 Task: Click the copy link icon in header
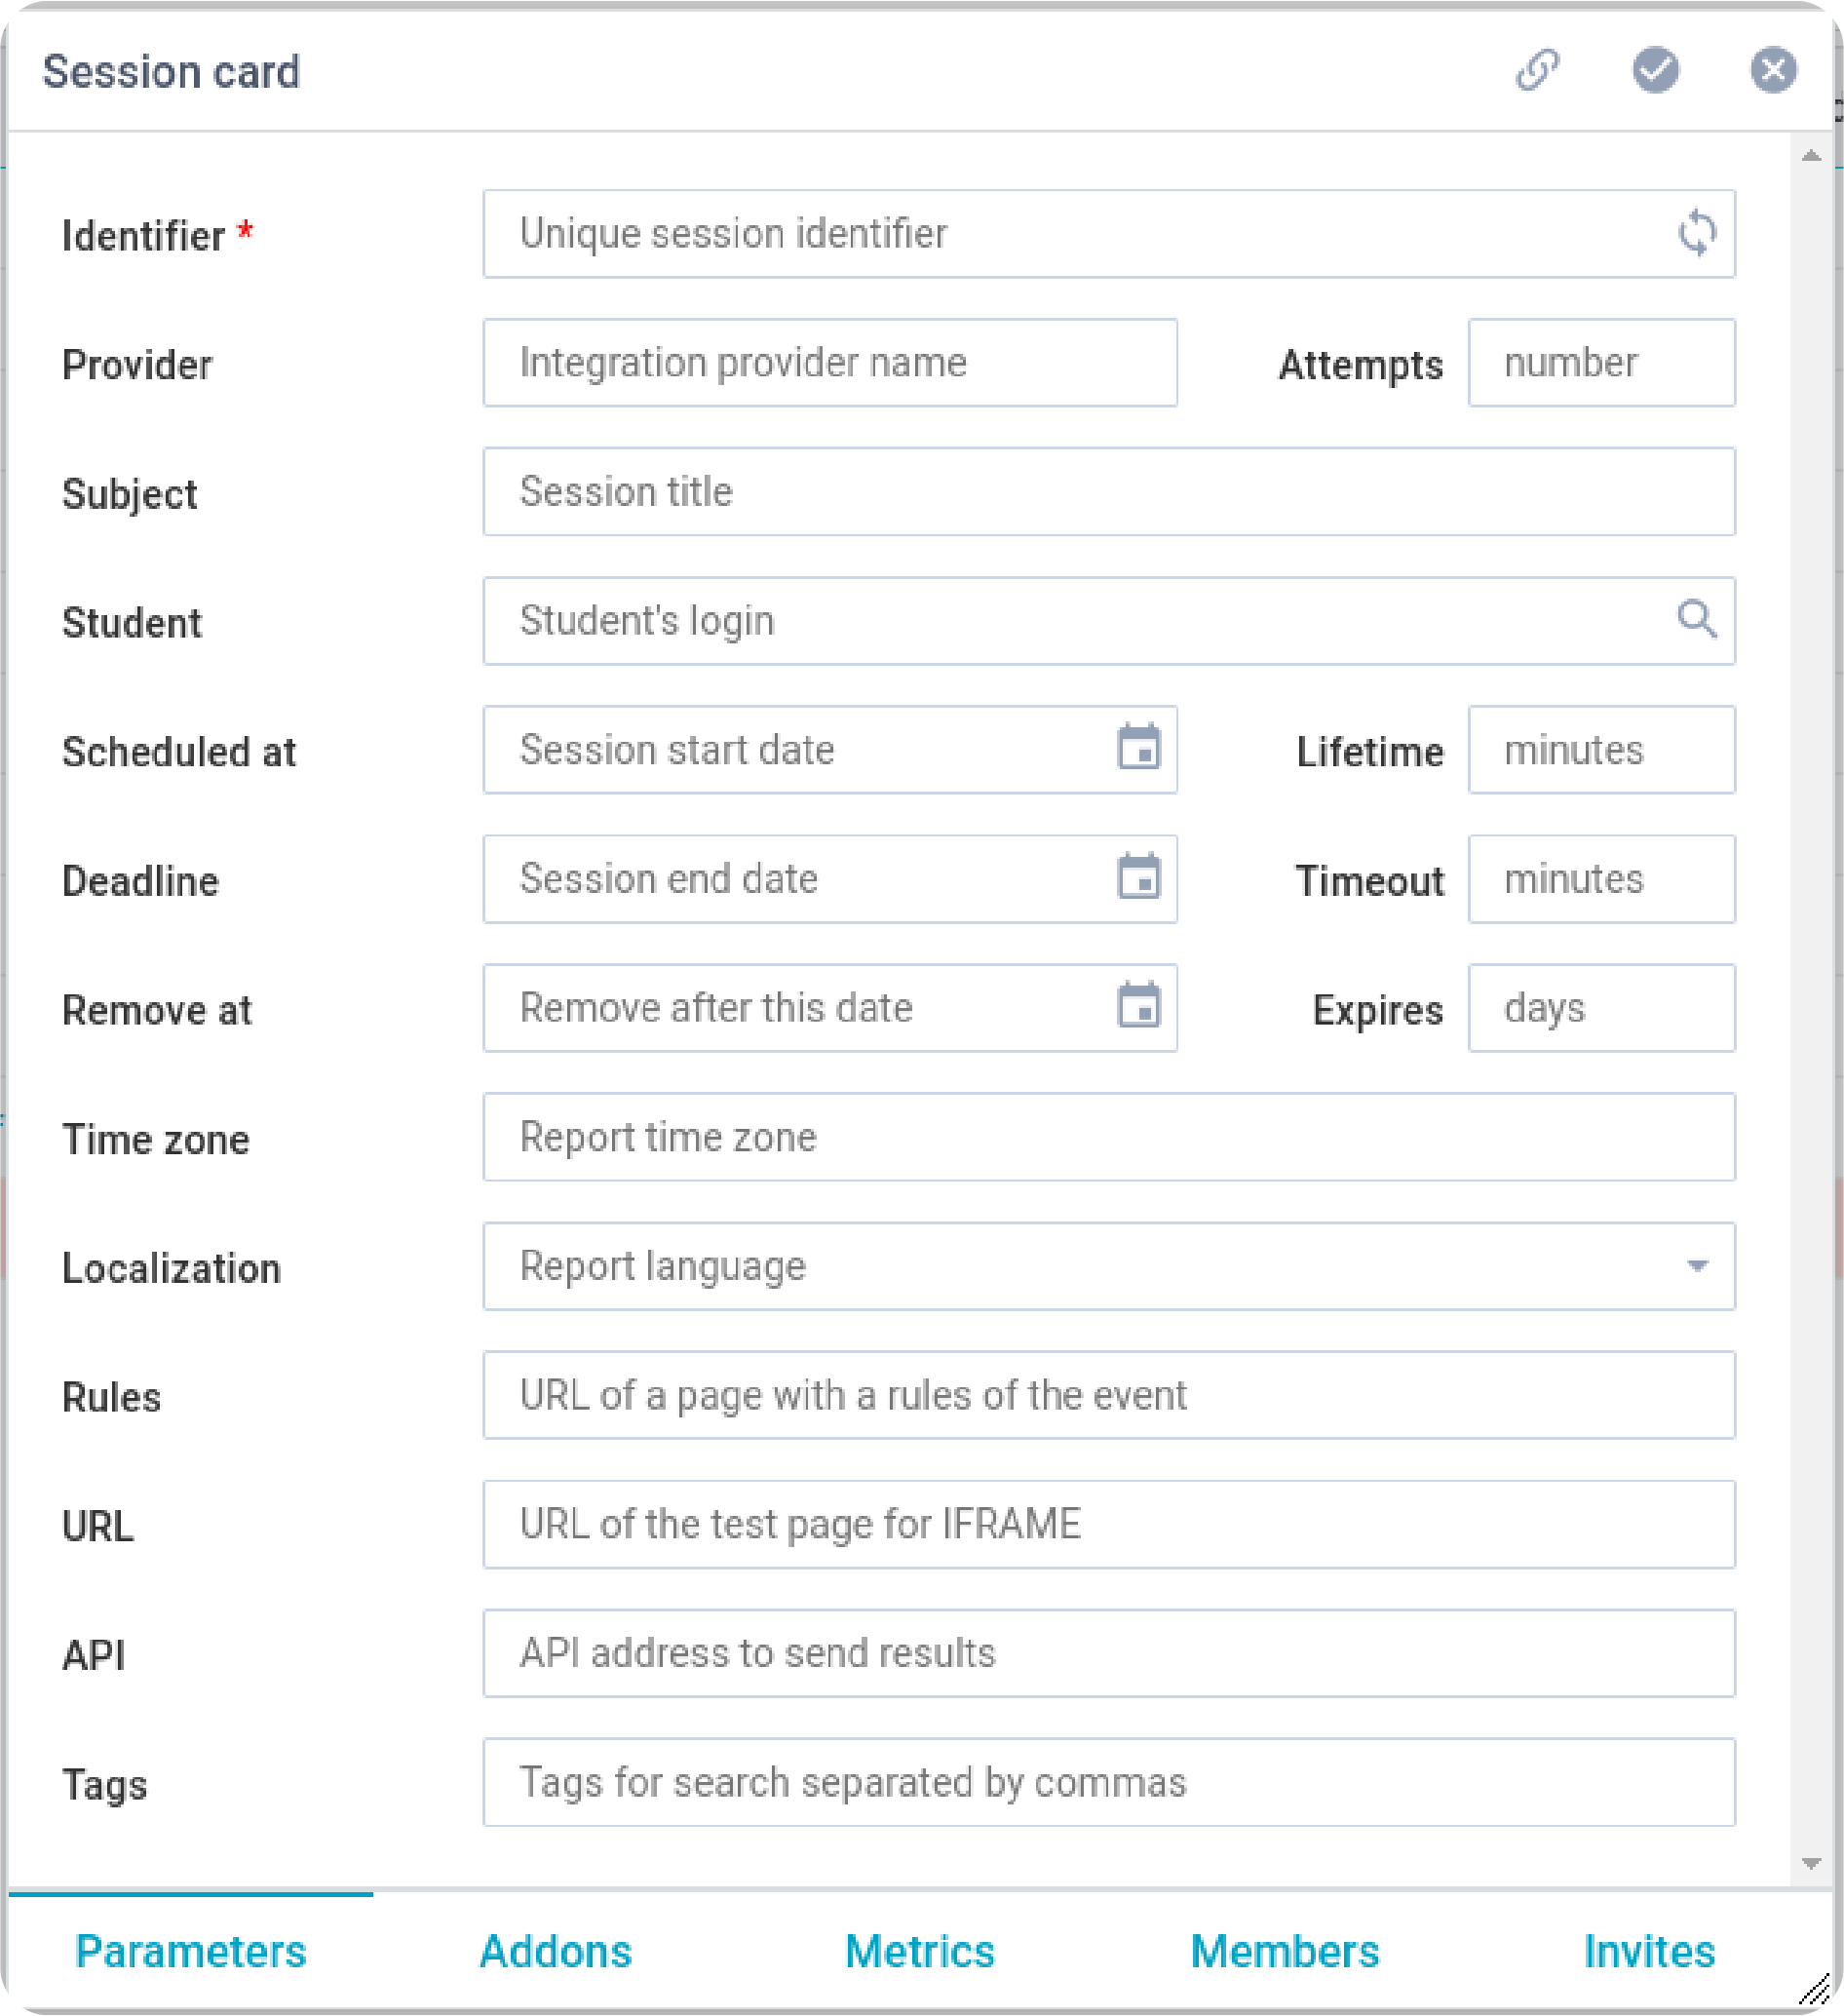(1537, 70)
